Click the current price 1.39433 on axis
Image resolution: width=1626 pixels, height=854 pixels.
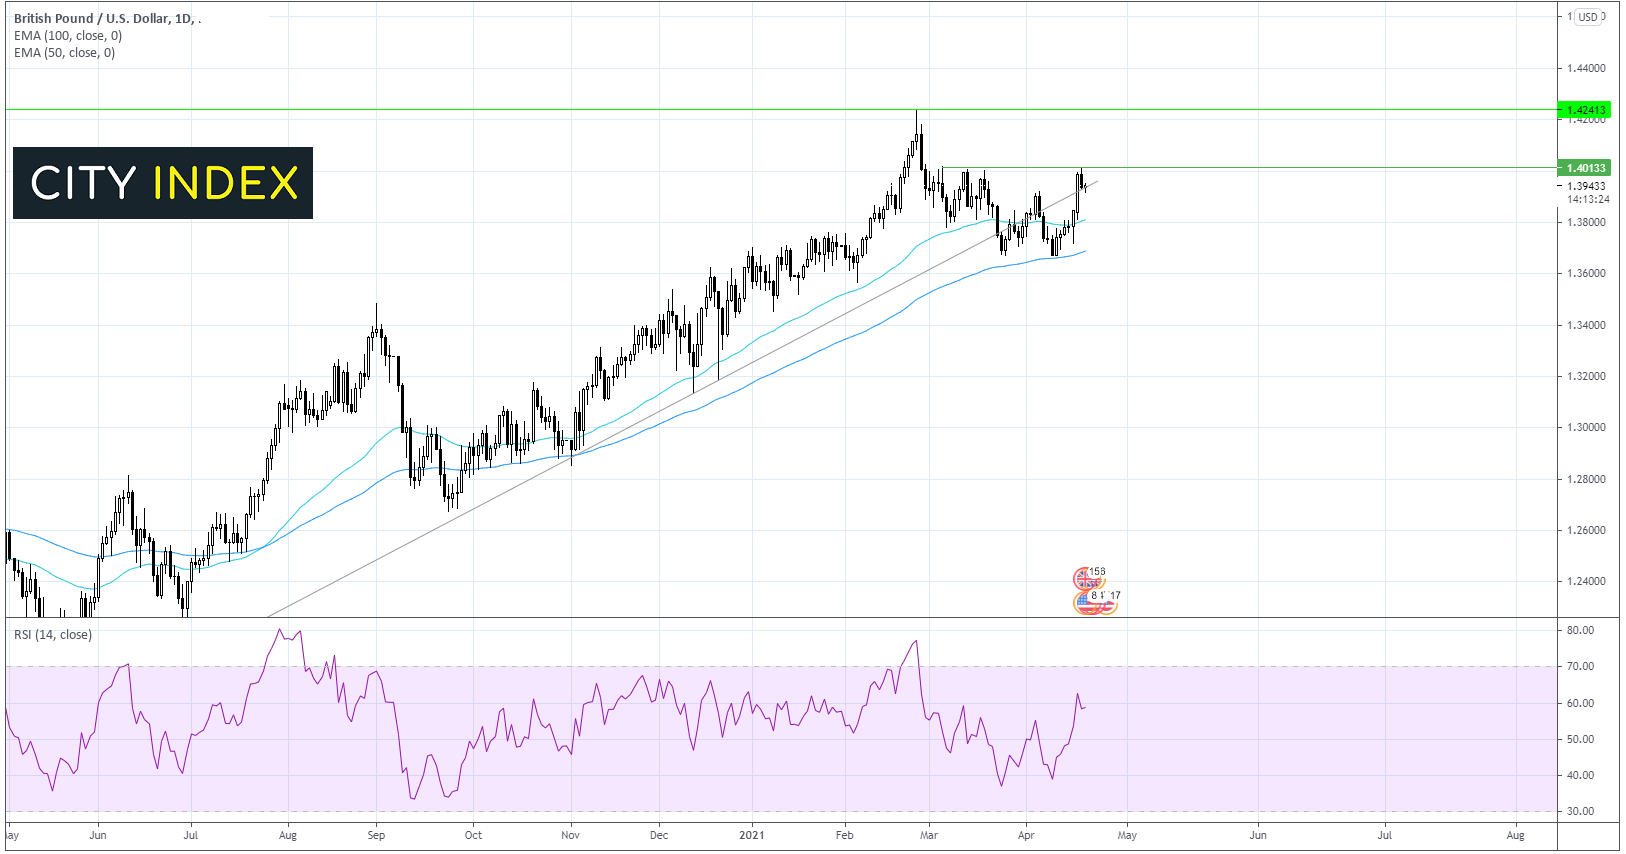tap(1586, 186)
